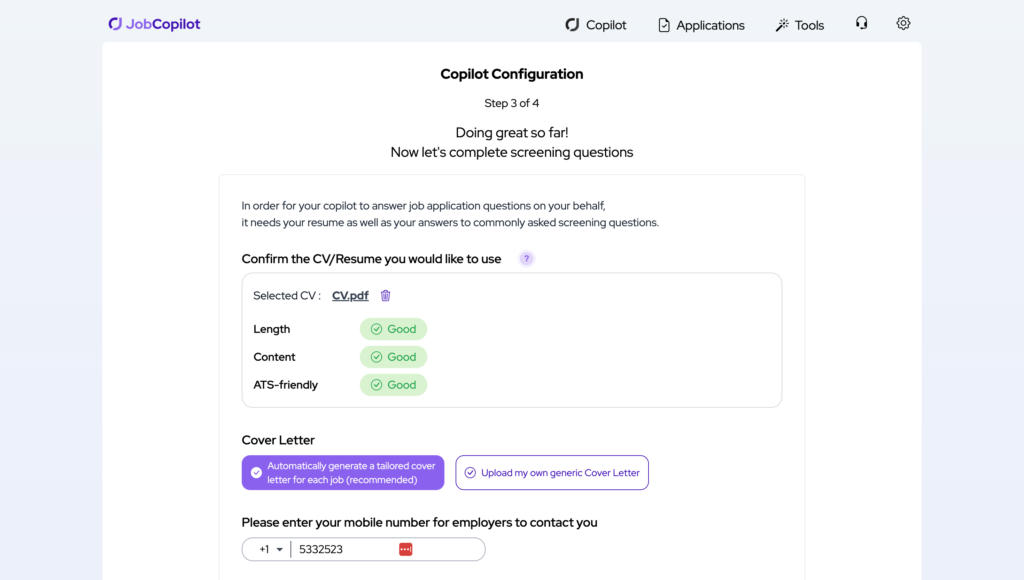Screen dimensions: 1024x580
Task: Select automatically generate tailored cover letter option
Action: (x=342, y=472)
